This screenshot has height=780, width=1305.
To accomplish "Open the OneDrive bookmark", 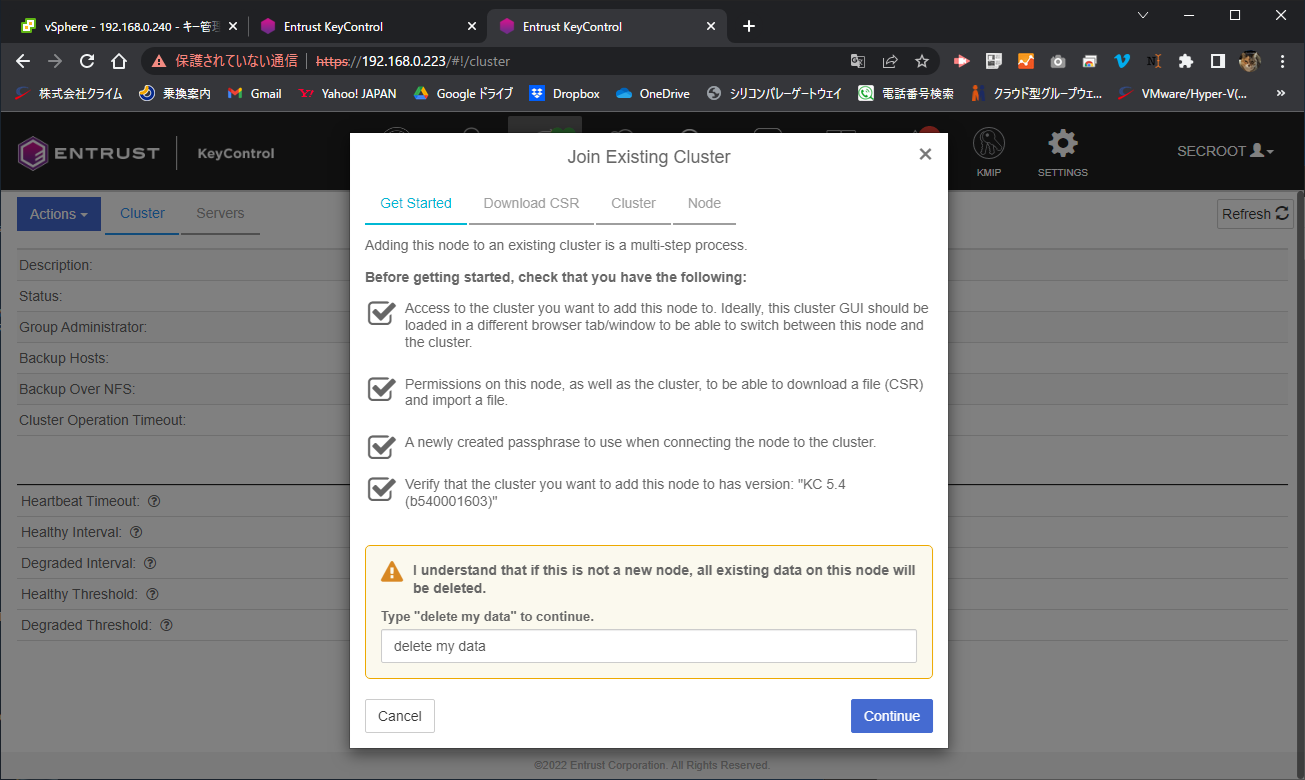I will [x=653, y=93].
